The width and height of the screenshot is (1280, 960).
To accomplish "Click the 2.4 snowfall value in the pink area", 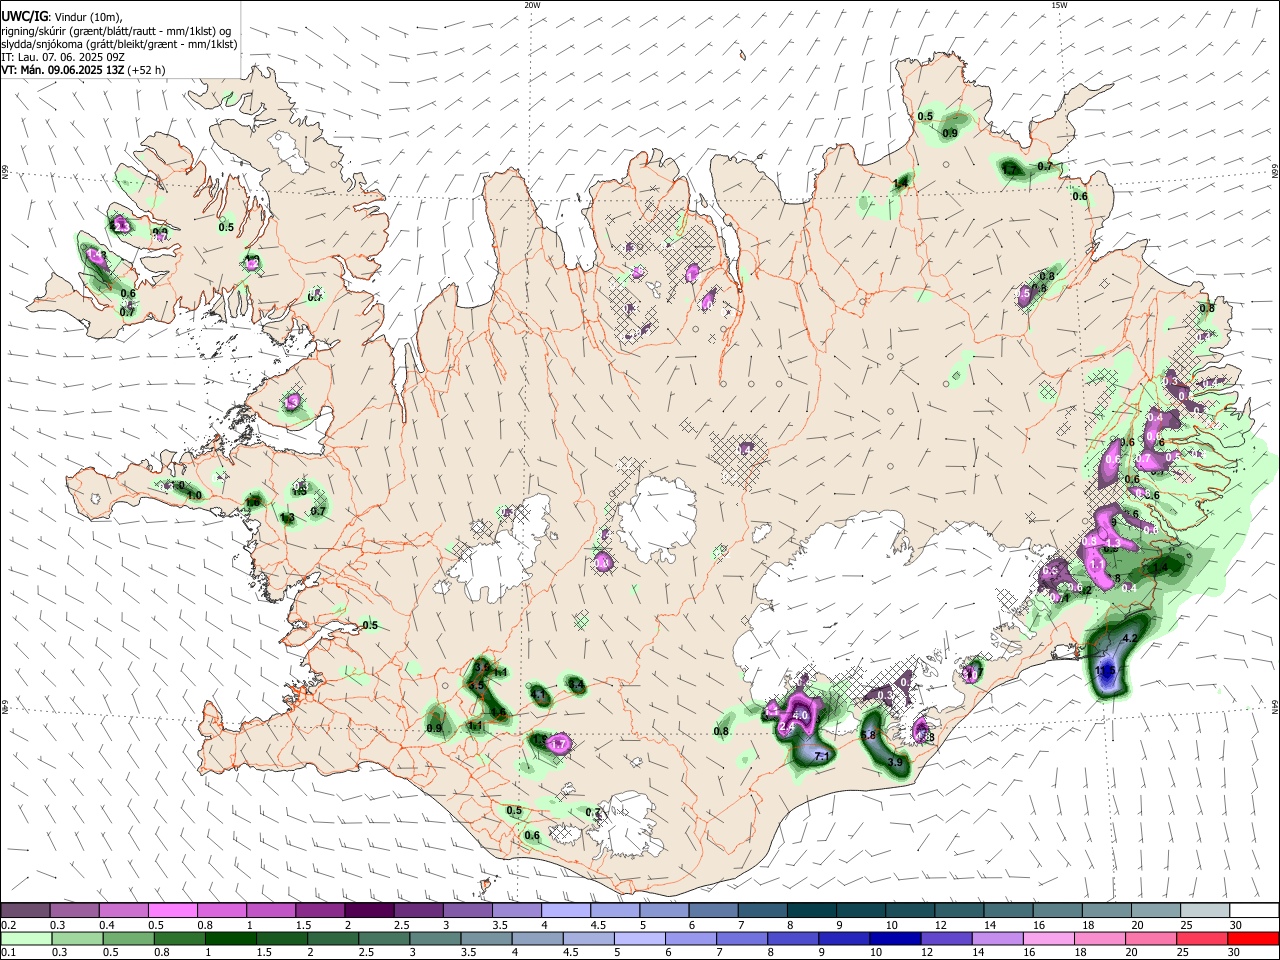I will 786,729.
